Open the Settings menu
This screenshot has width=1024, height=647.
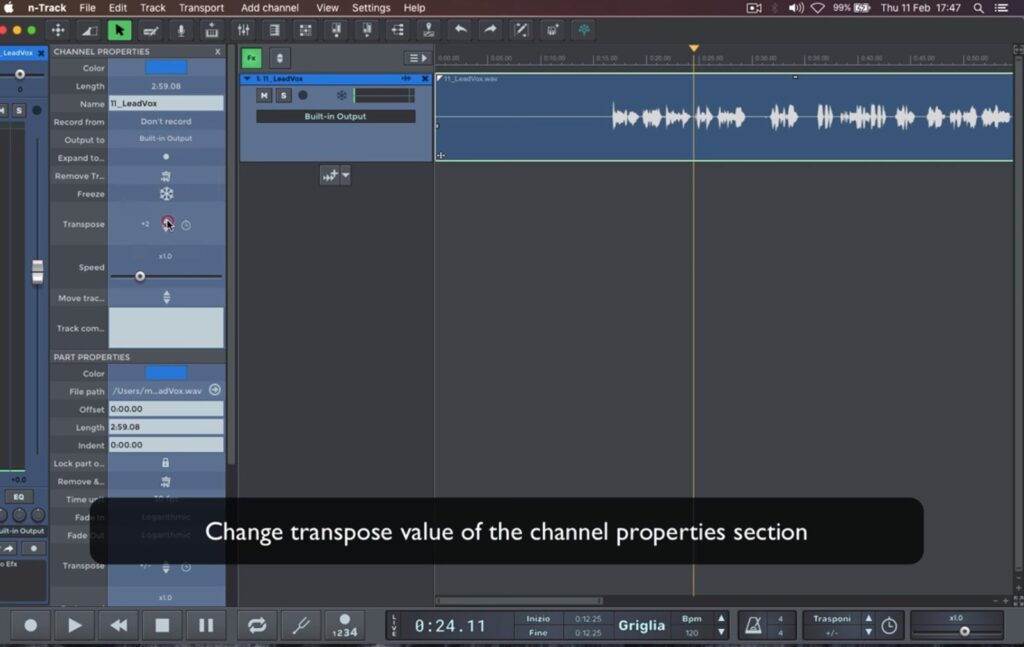click(x=371, y=8)
